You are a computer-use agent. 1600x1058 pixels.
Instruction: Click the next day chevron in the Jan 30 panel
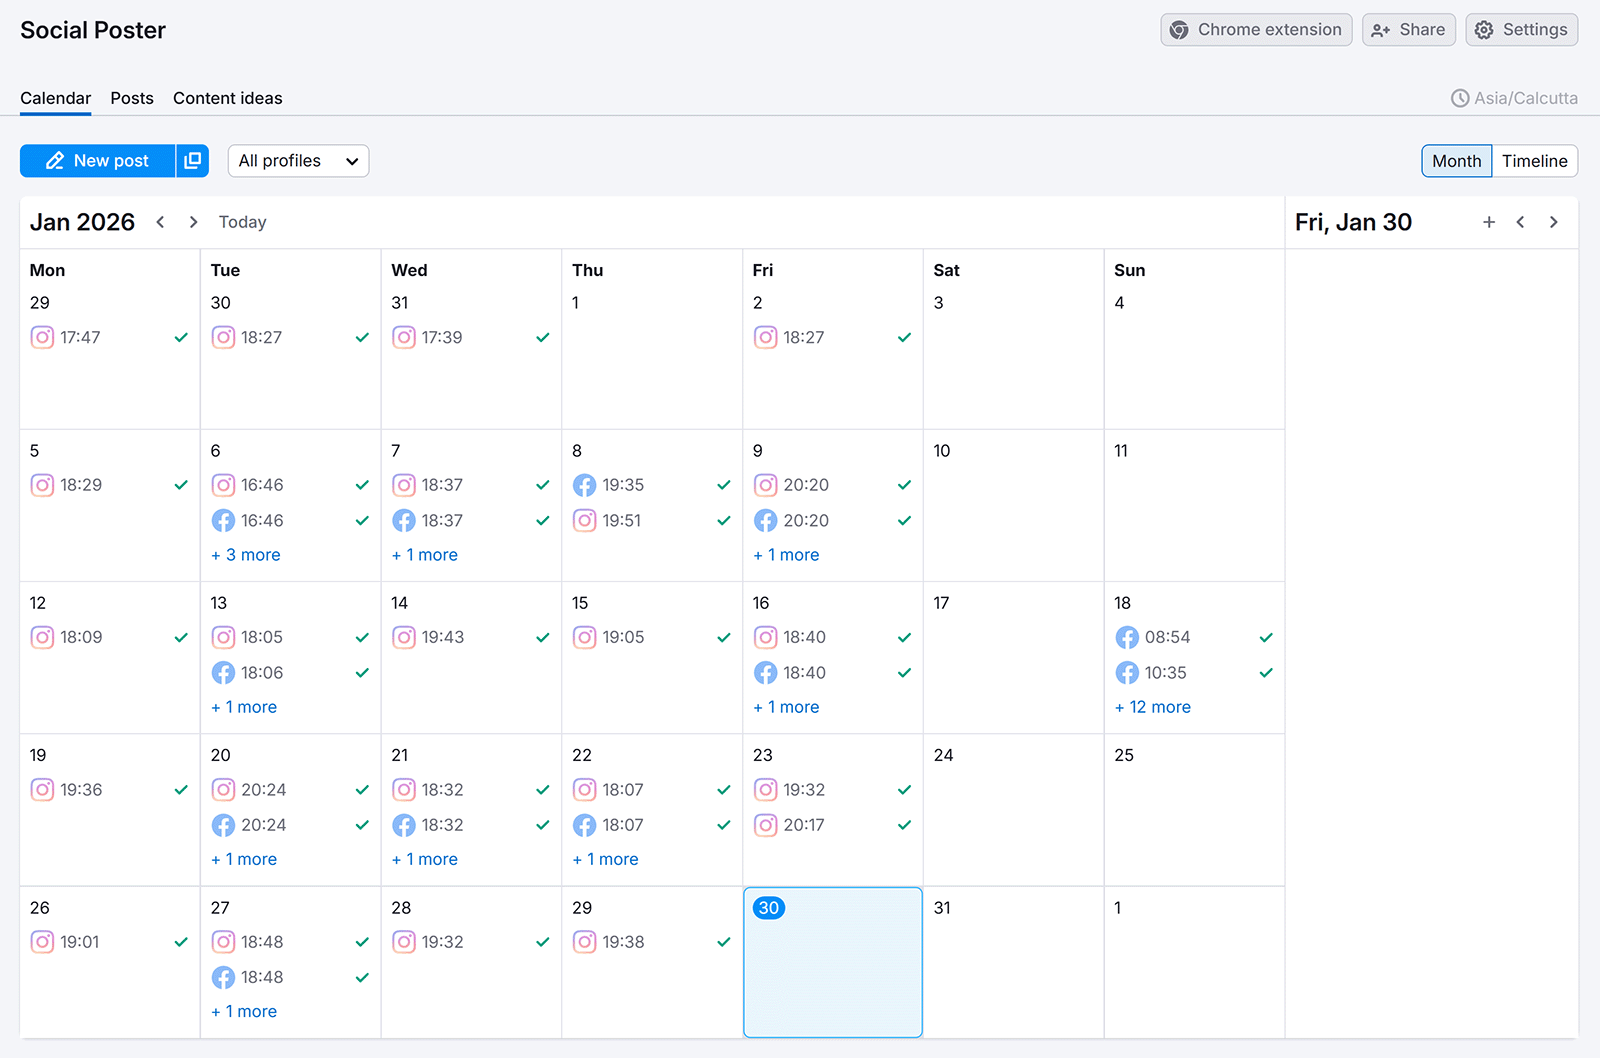coord(1553,222)
